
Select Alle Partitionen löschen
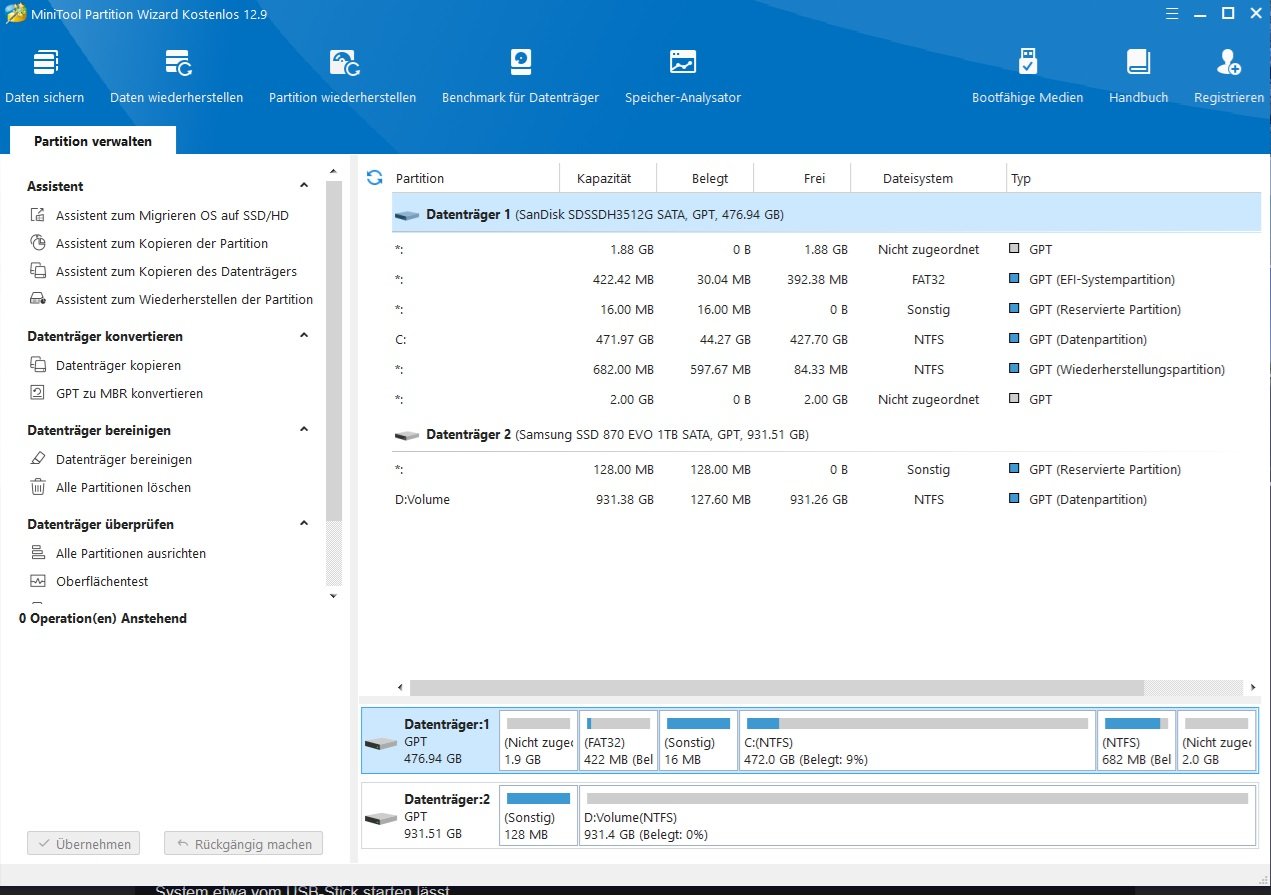click(x=123, y=487)
